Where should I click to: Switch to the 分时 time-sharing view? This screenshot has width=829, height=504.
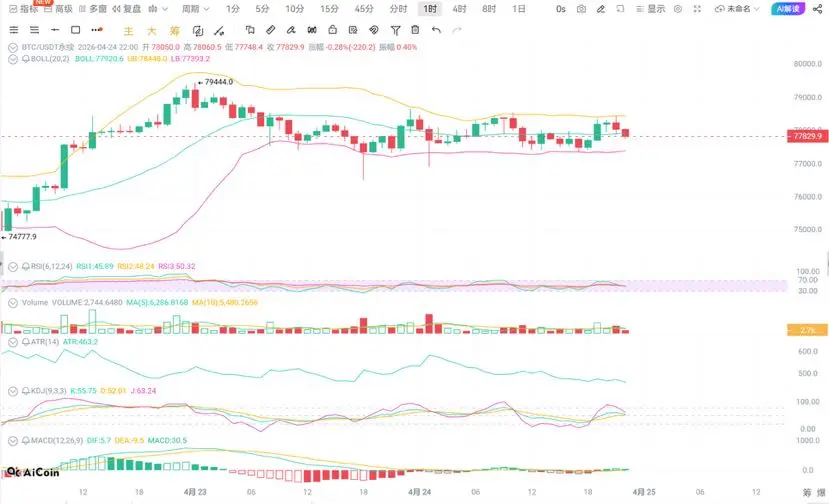coord(398,9)
